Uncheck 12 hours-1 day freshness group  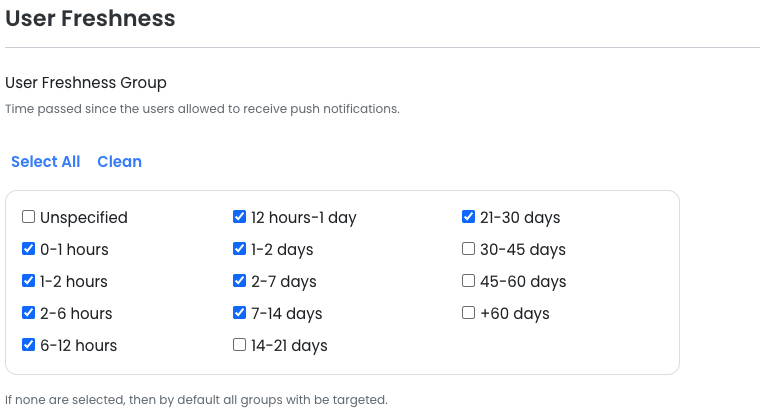coord(239,217)
